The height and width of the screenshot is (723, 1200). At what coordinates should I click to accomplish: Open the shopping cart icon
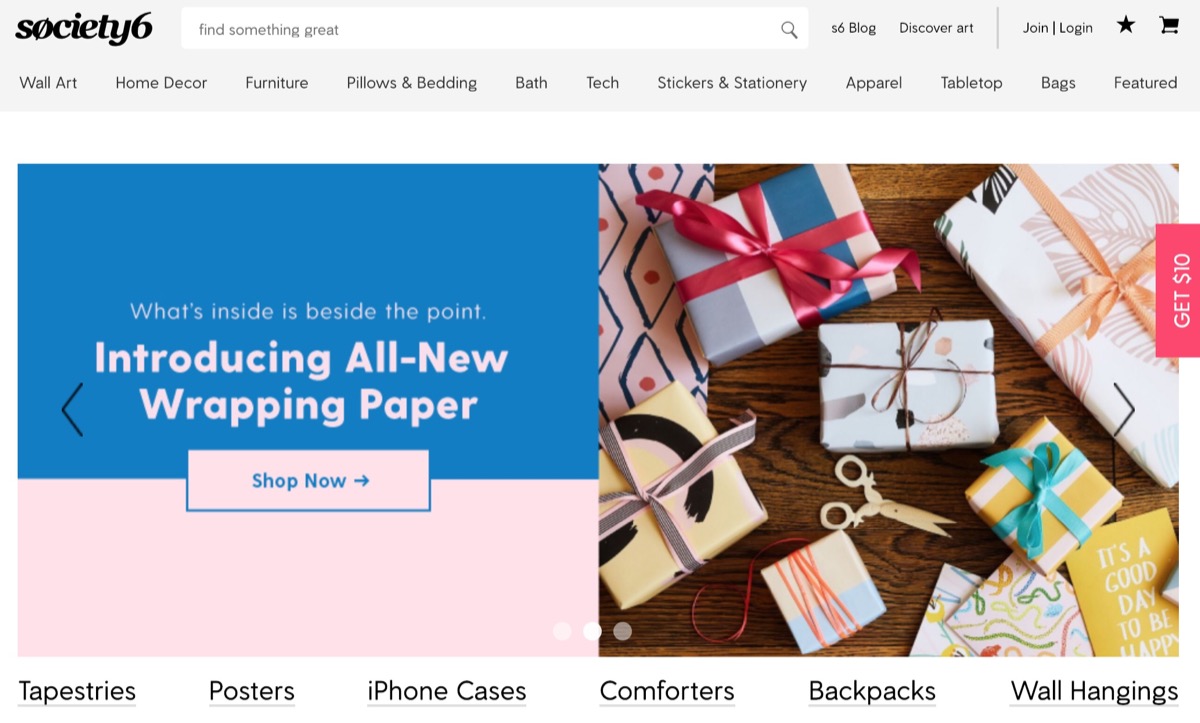click(1168, 25)
